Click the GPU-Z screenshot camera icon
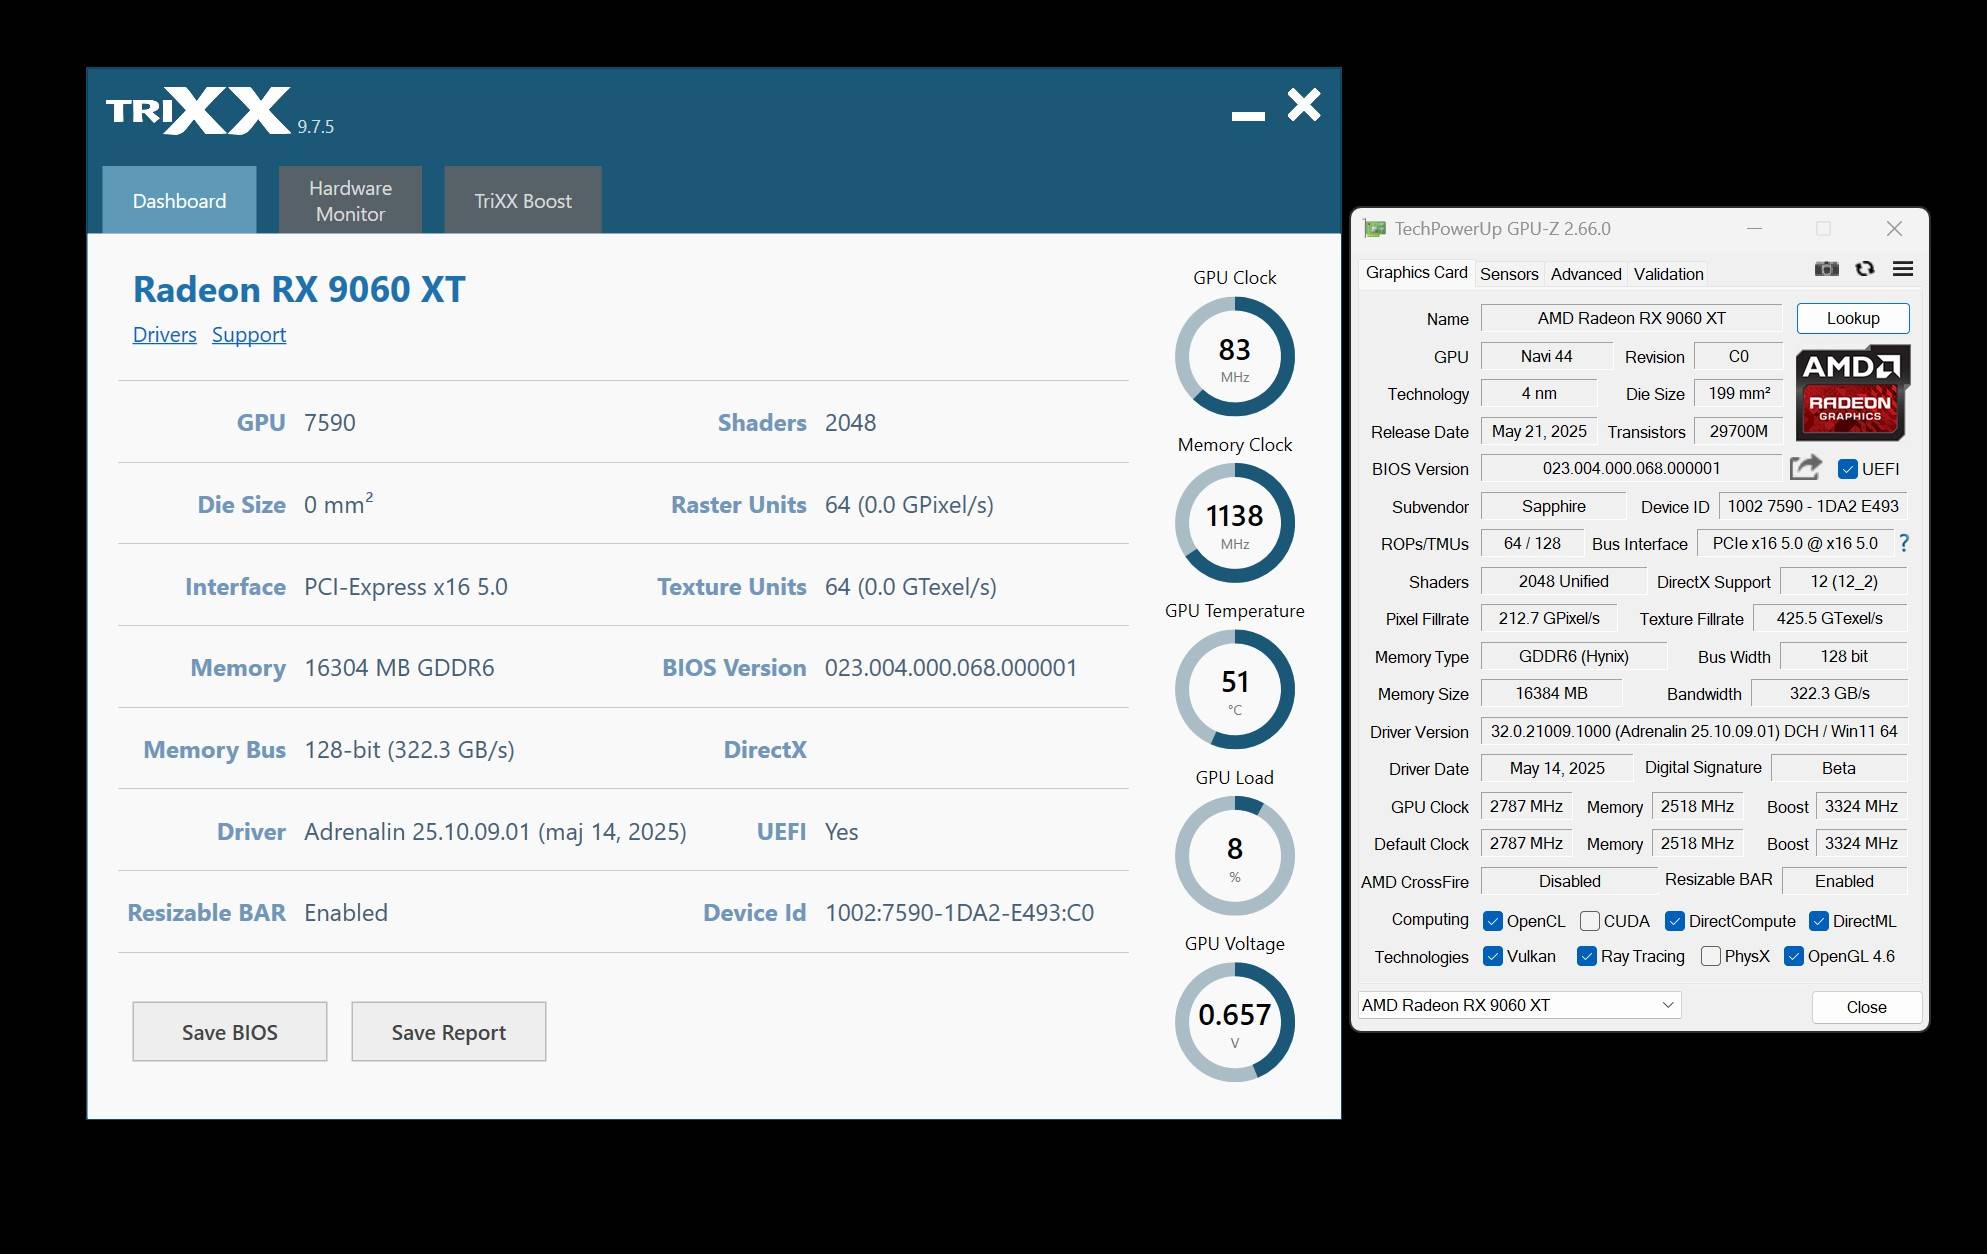1987x1254 pixels. [1826, 269]
